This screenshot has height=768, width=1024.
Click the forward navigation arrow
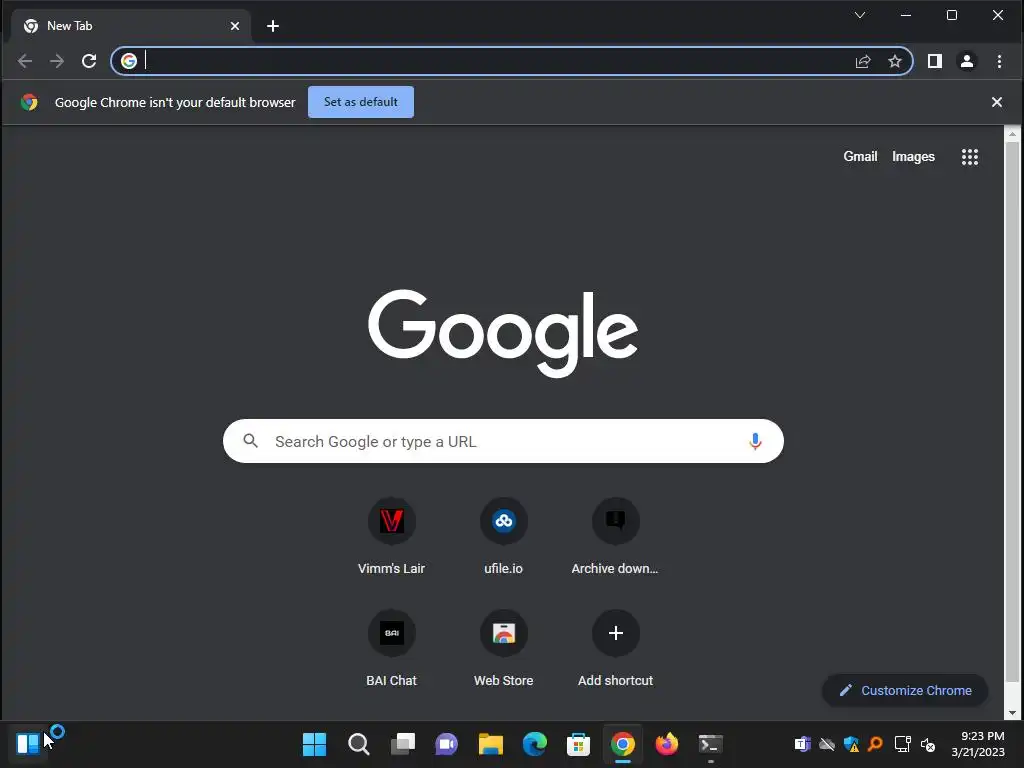[57, 61]
